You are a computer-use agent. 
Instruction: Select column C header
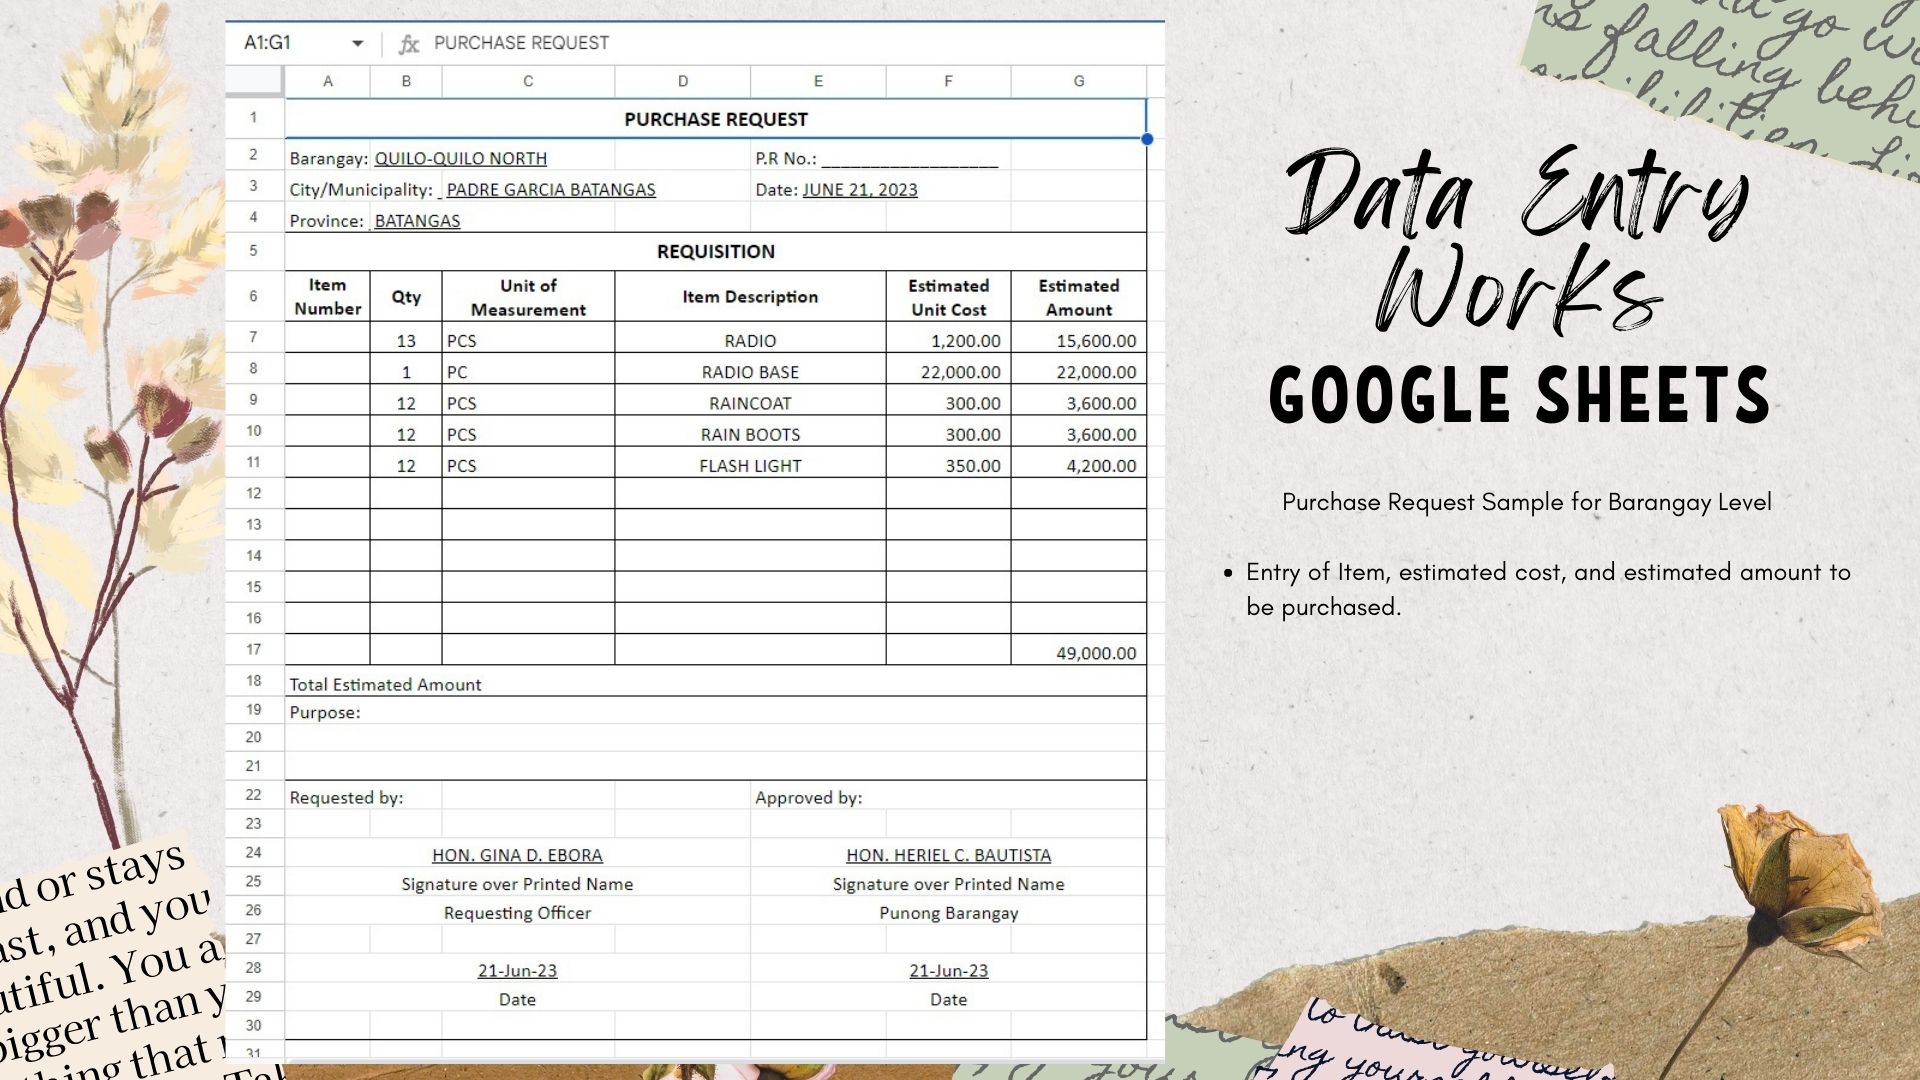(x=527, y=81)
